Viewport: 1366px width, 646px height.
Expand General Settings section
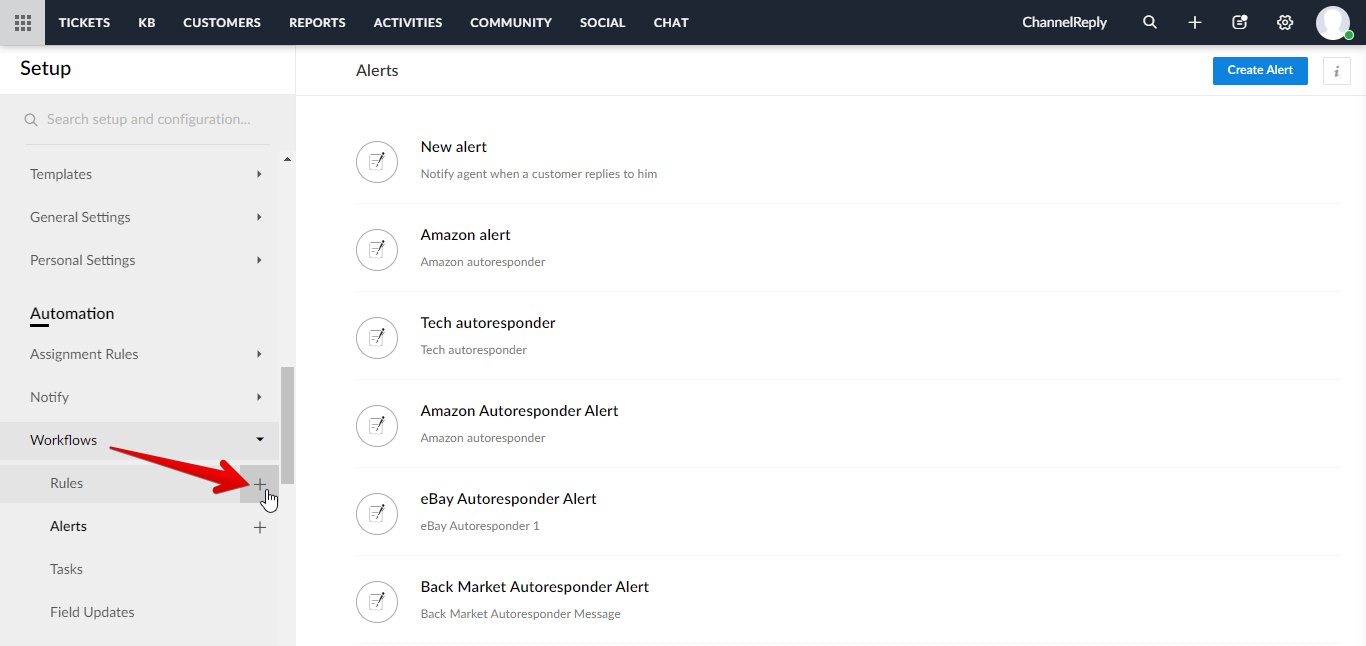click(259, 217)
